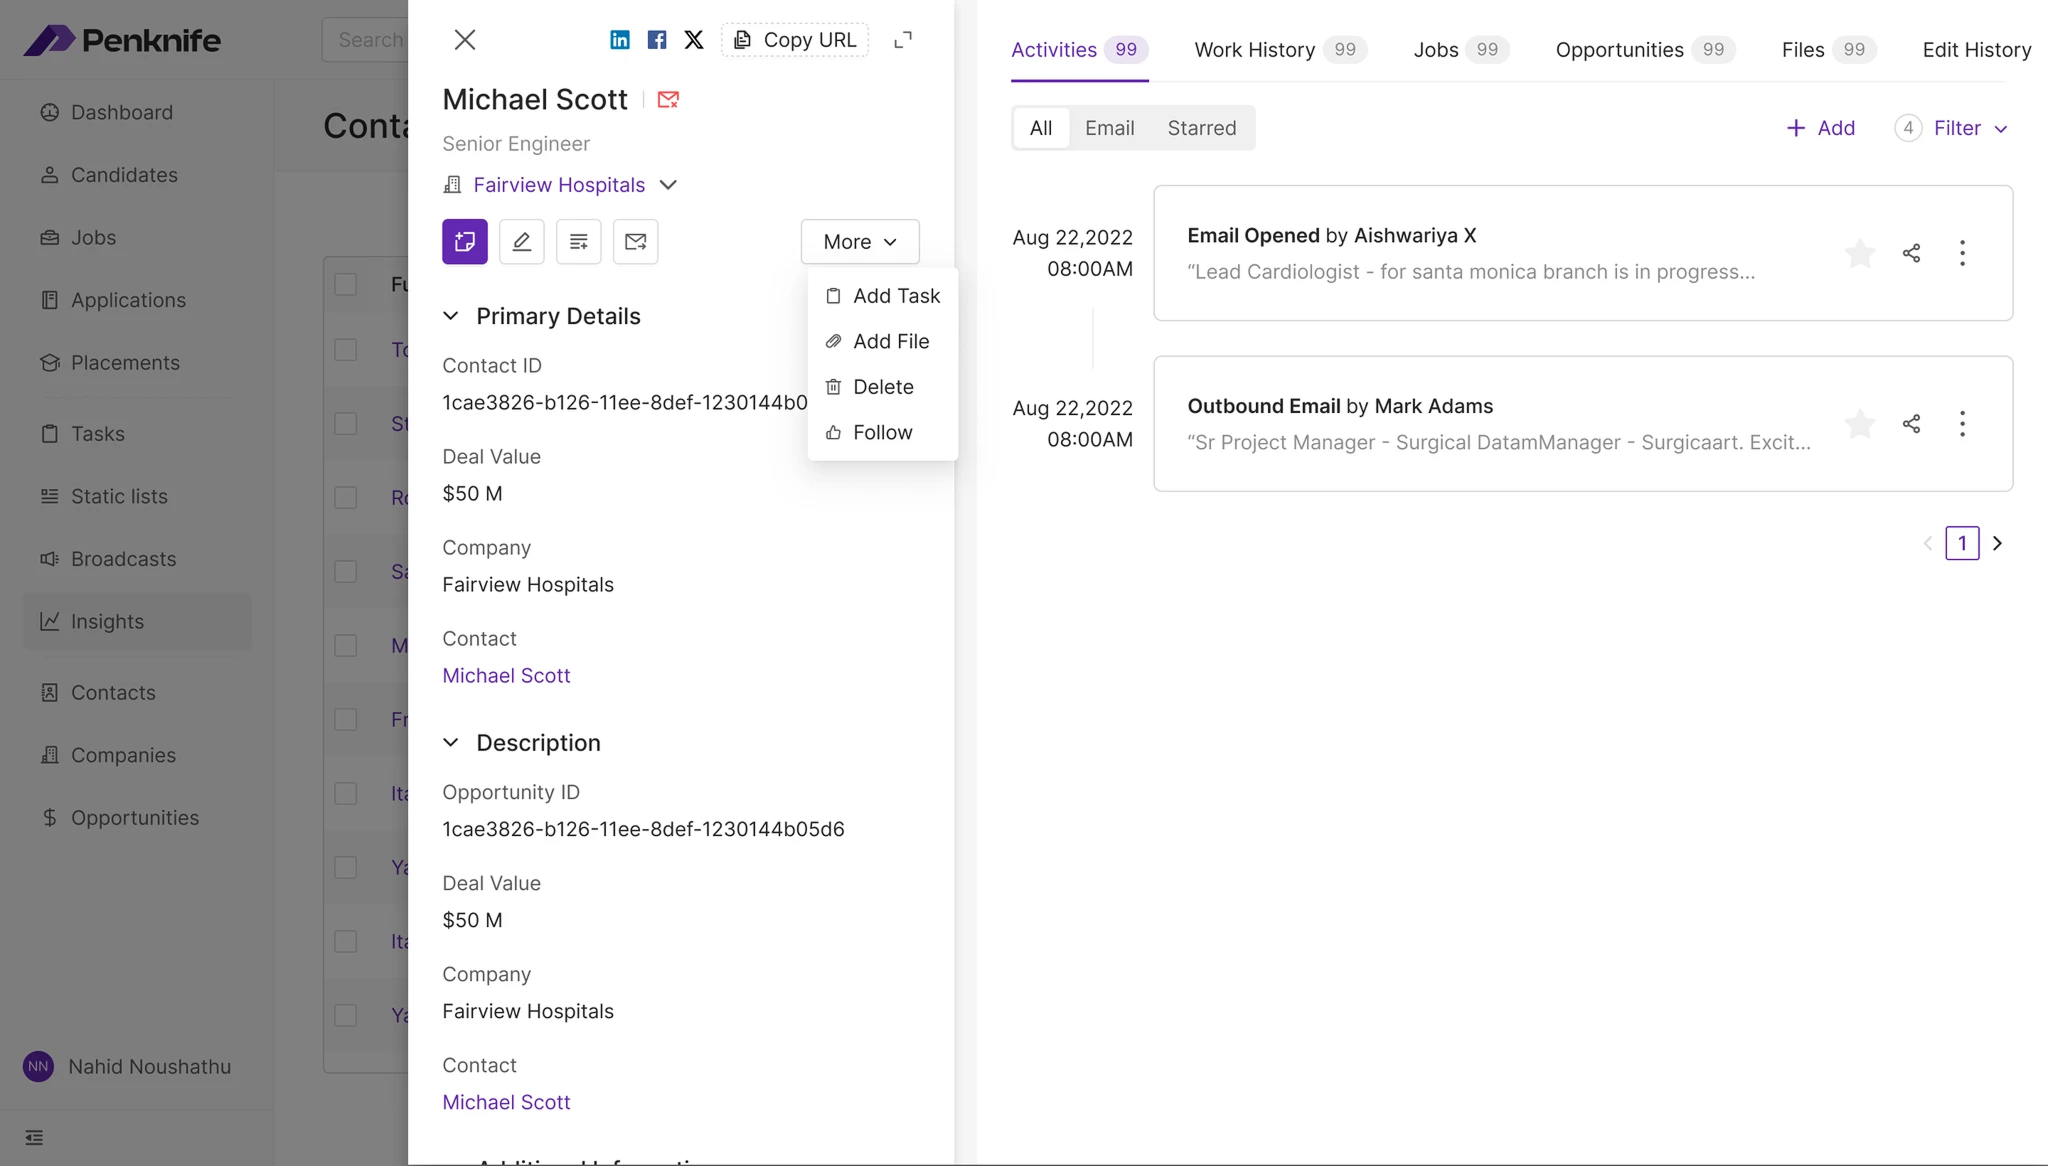Share the Email Opened activity
The height and width of the screenshot is (1166, 2048).
point(1912,253)
